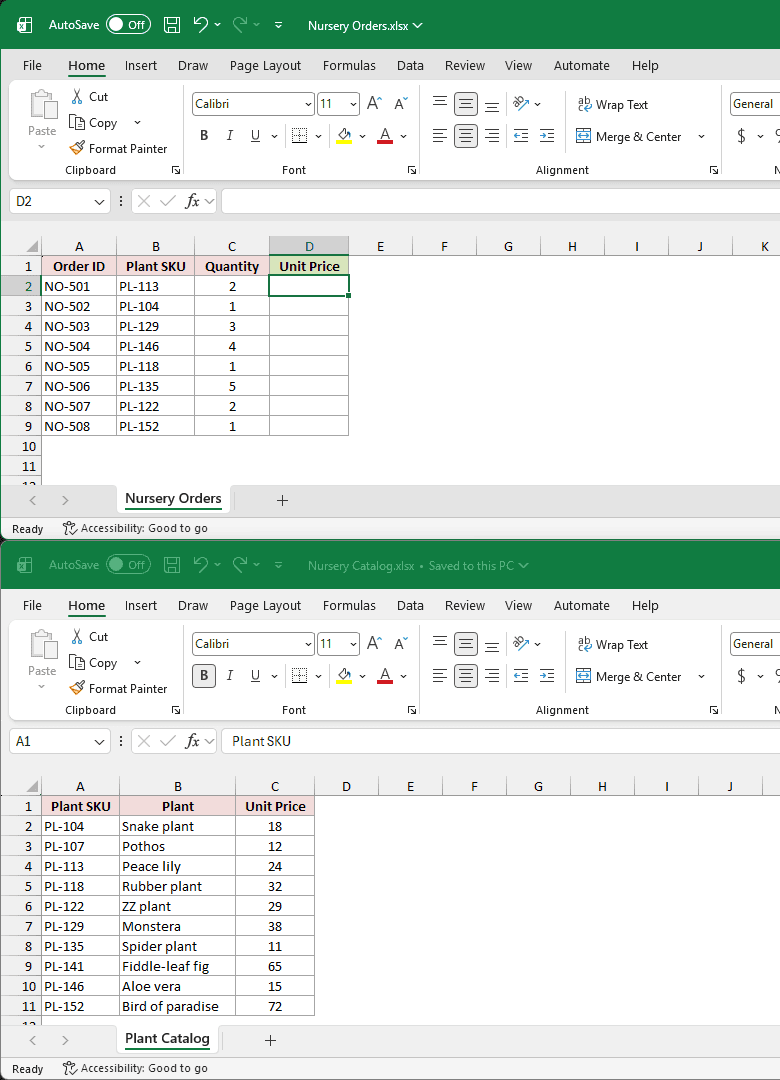Expand Nursery Orders.xlsx file name dropdown

pyautogui.click(x=418, y=25)
